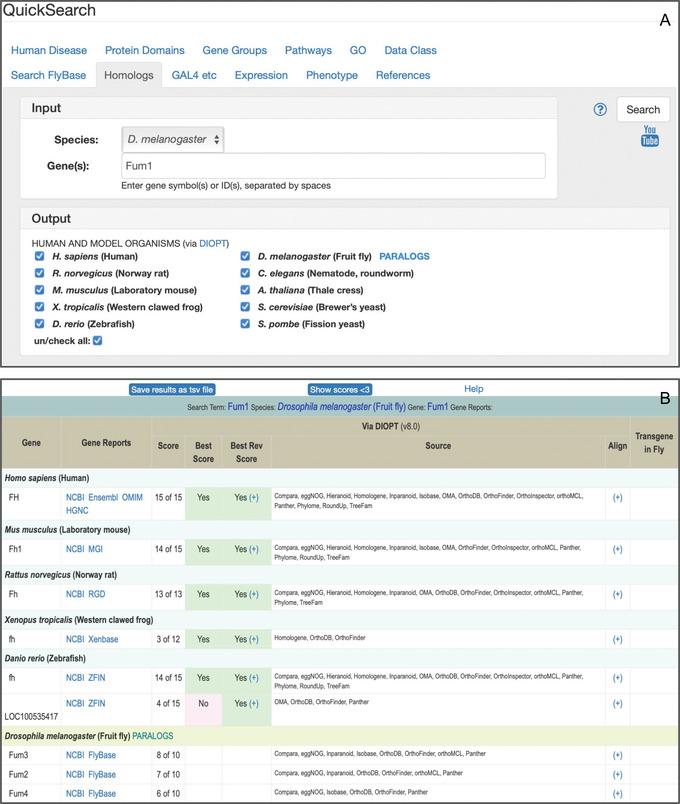Expand the alignment (+) for Fh1 row
680x804 pixels.
click(x=617, y=549)
